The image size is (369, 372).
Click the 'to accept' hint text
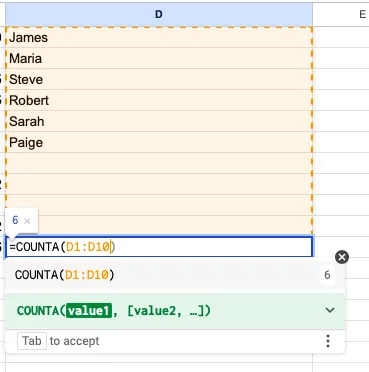[74, 341]
